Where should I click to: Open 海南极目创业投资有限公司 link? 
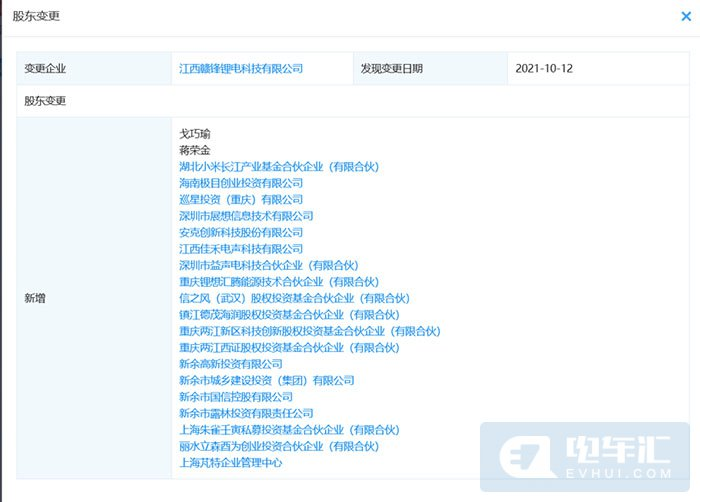(241, 183)
